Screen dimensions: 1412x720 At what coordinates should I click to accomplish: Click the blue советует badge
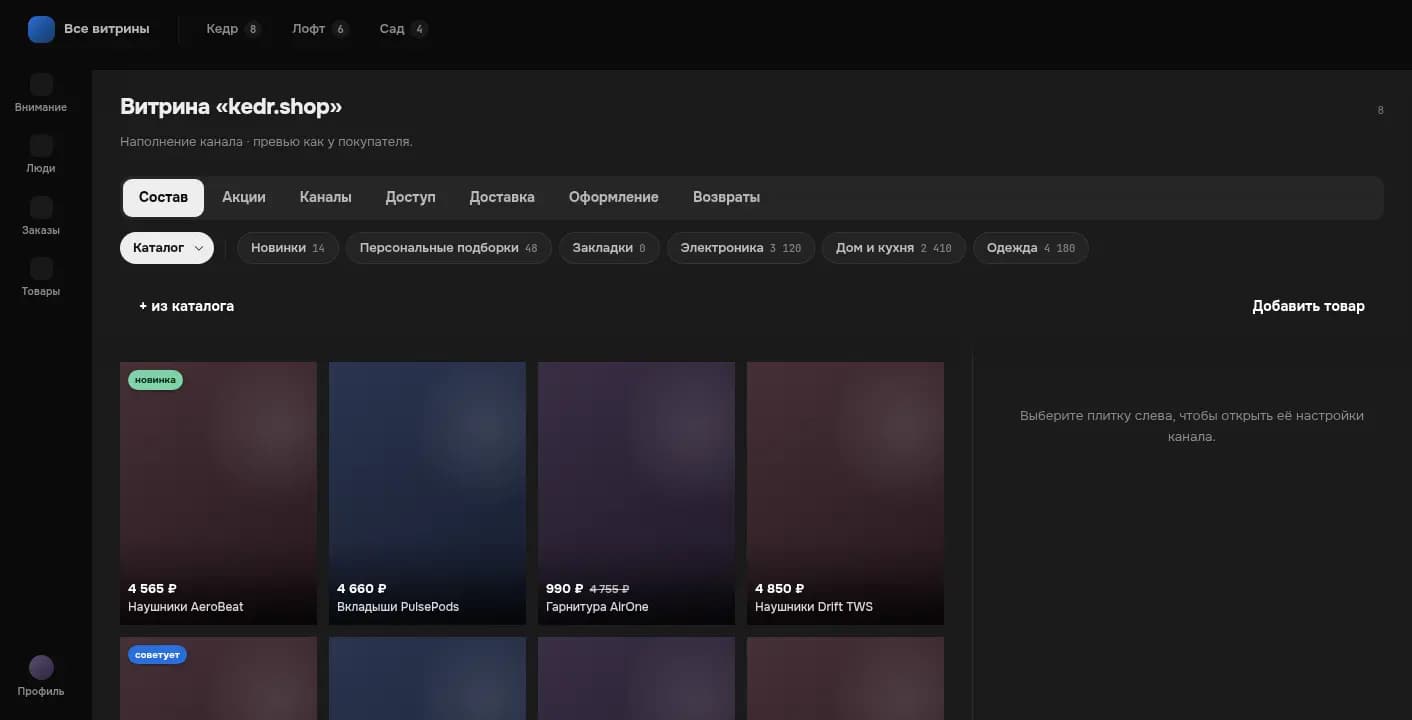pos(157,655)
